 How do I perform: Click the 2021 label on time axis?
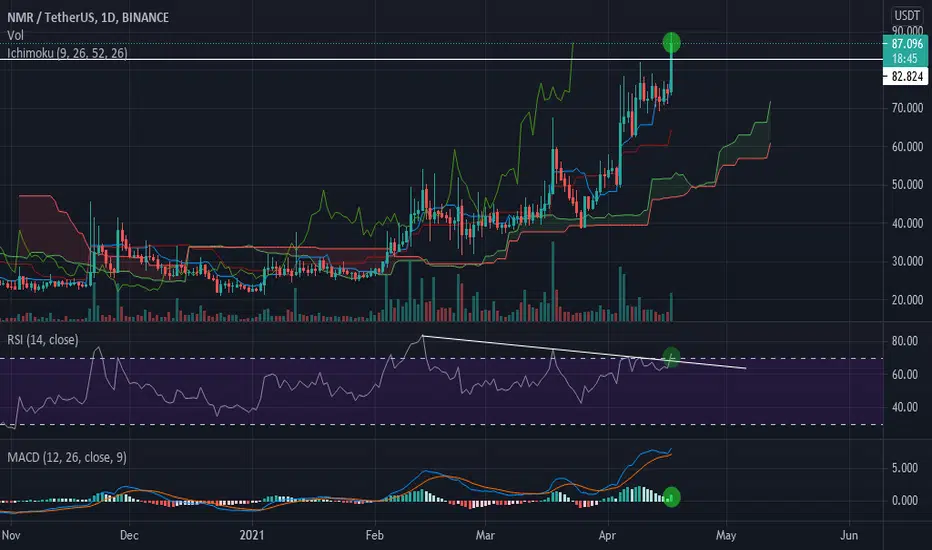pos(252,535)
